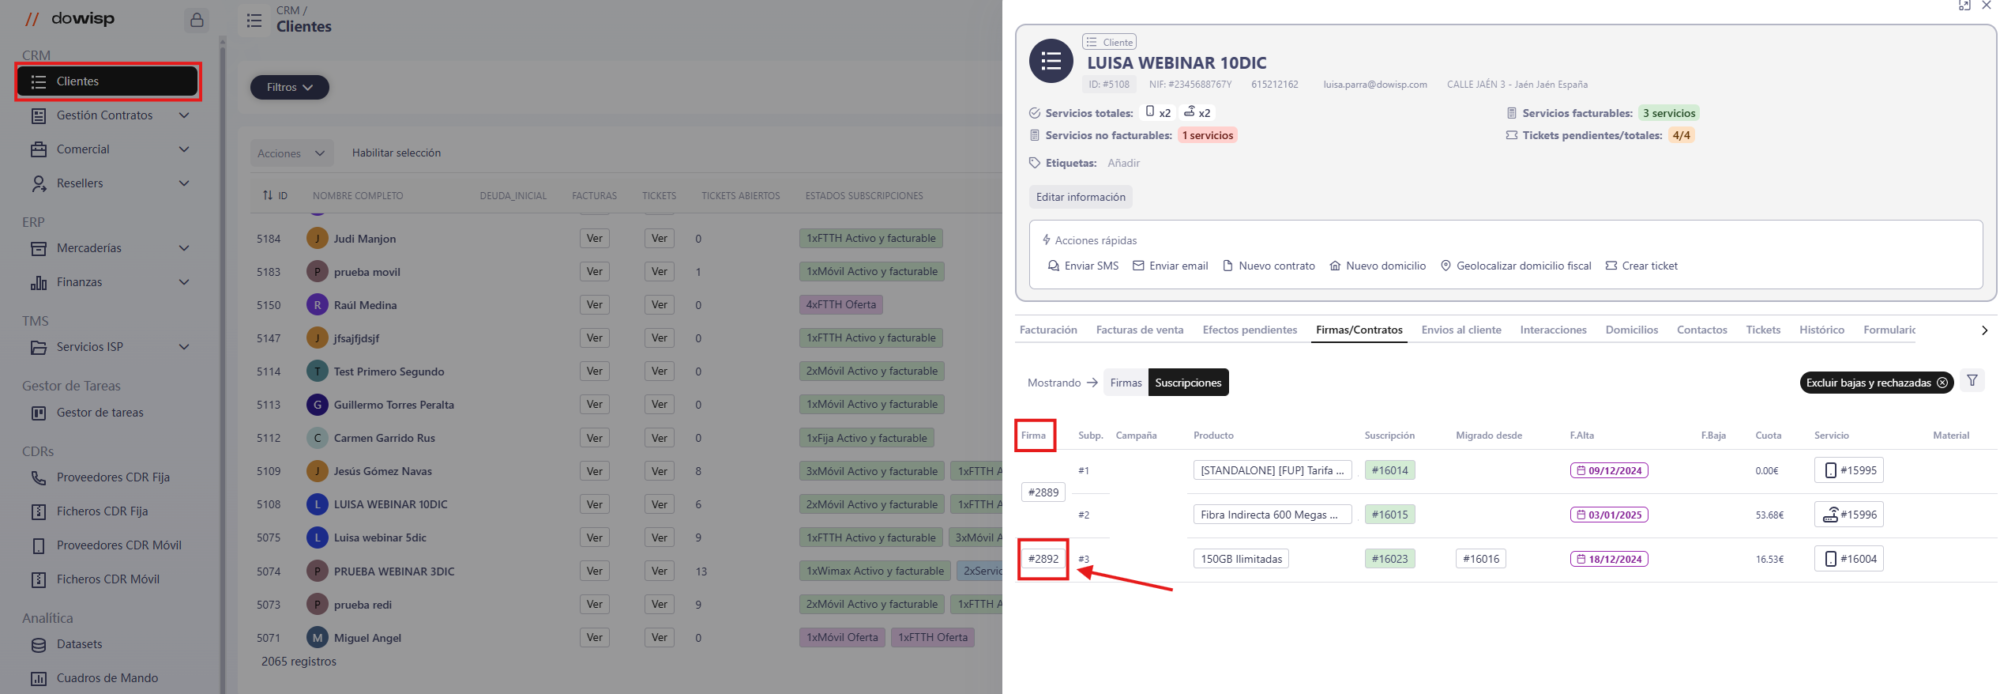
Task: Open Clientes in the CRM sidebar
Action: pyautogui.click(x=108, y=81)
